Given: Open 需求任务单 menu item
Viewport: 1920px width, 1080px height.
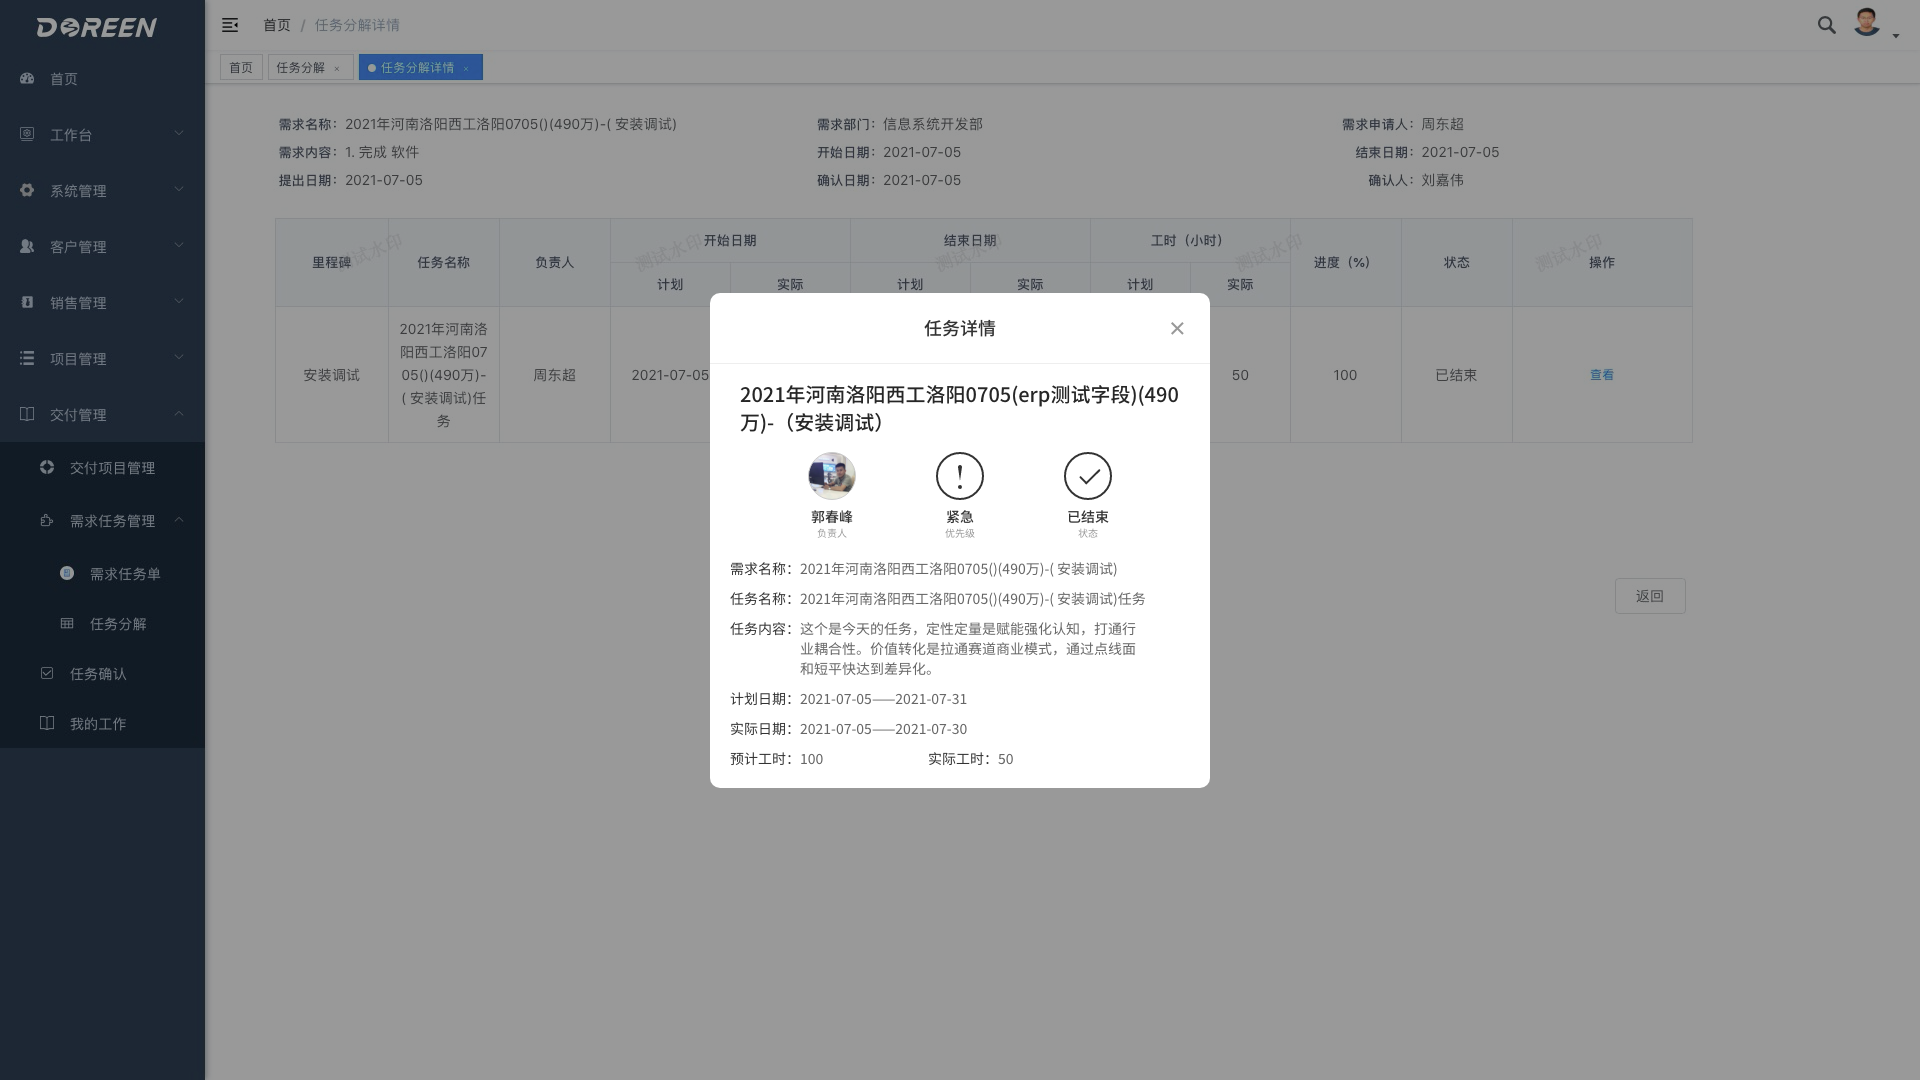Looking at the screenshot, I should (x=102, y=574).
